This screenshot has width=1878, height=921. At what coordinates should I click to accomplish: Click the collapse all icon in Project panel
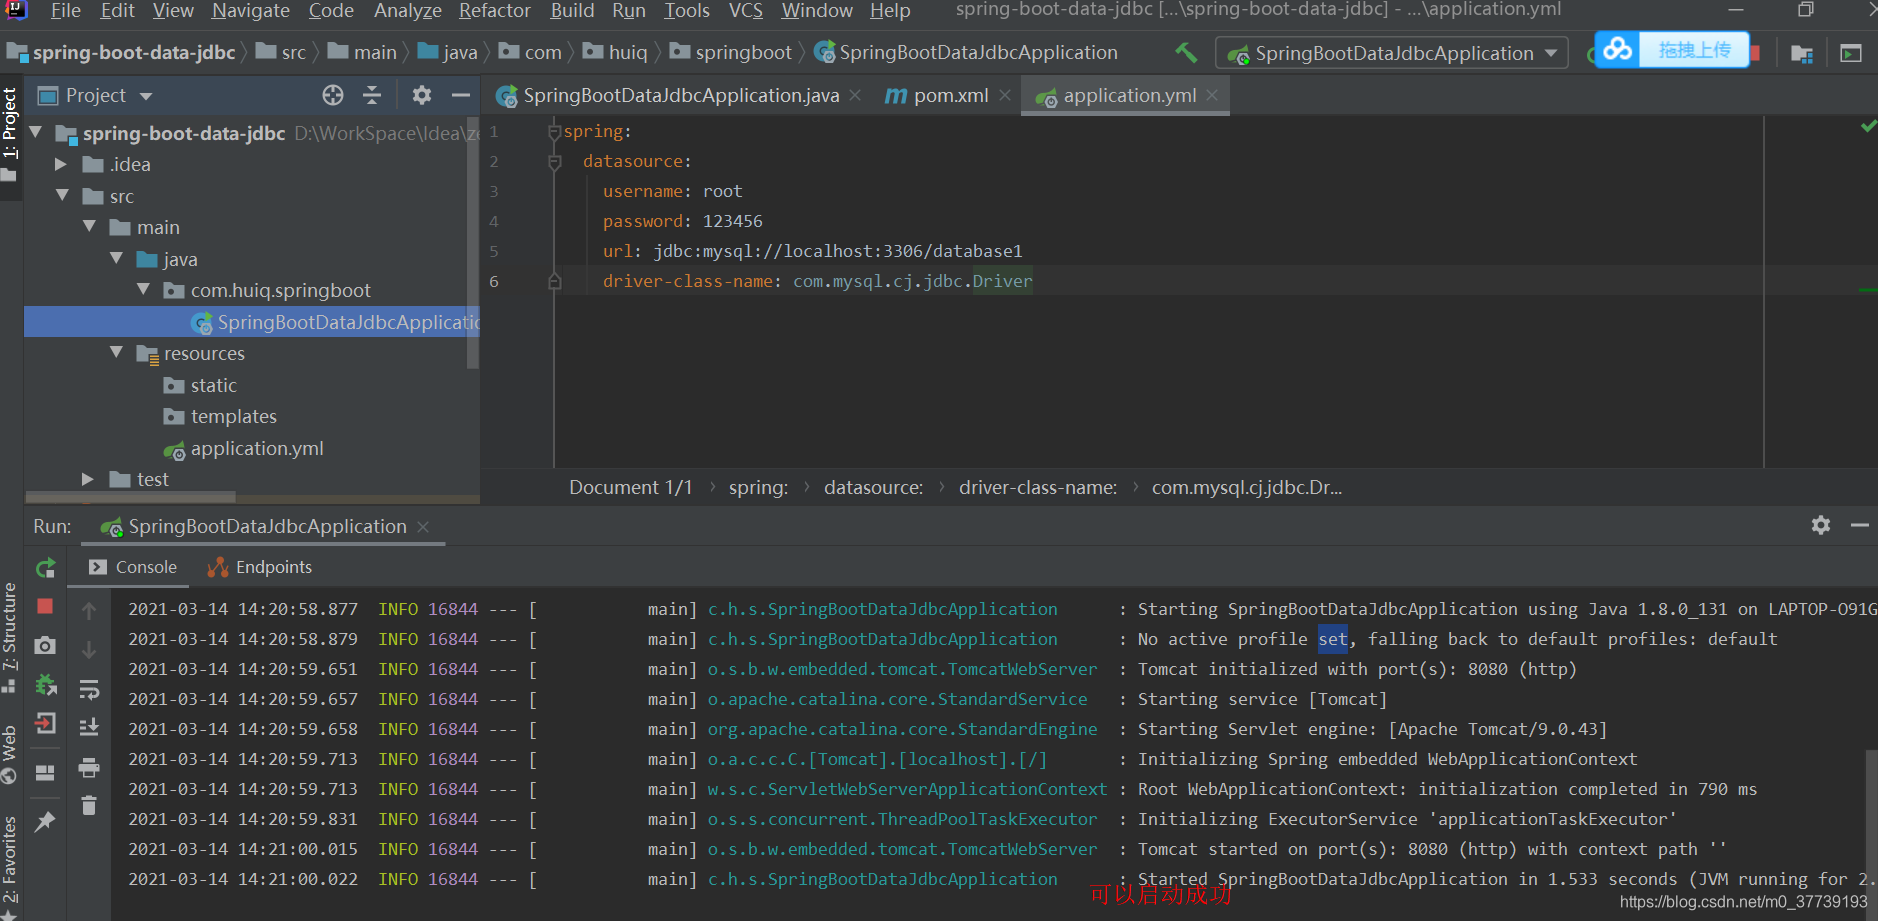372,95
